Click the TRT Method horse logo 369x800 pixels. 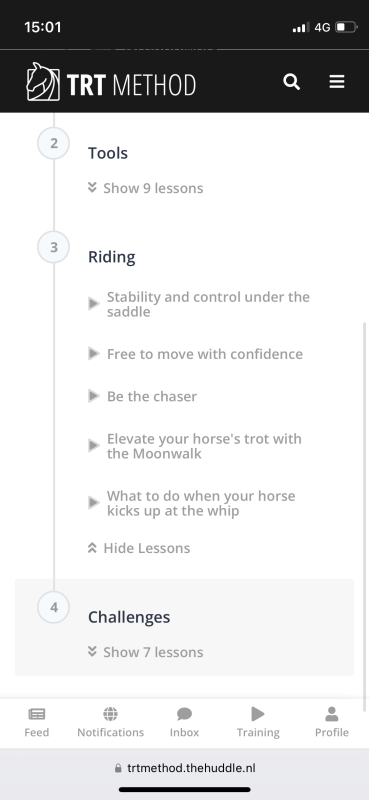click(43, 82)
